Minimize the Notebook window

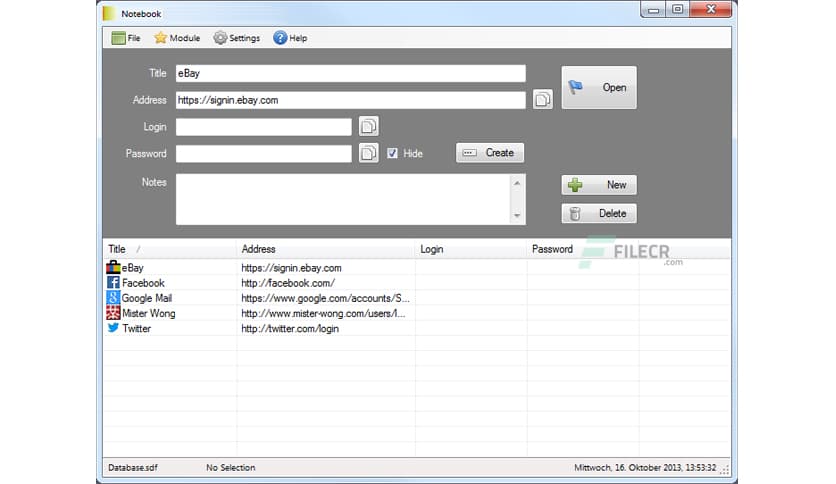point(653,10)
